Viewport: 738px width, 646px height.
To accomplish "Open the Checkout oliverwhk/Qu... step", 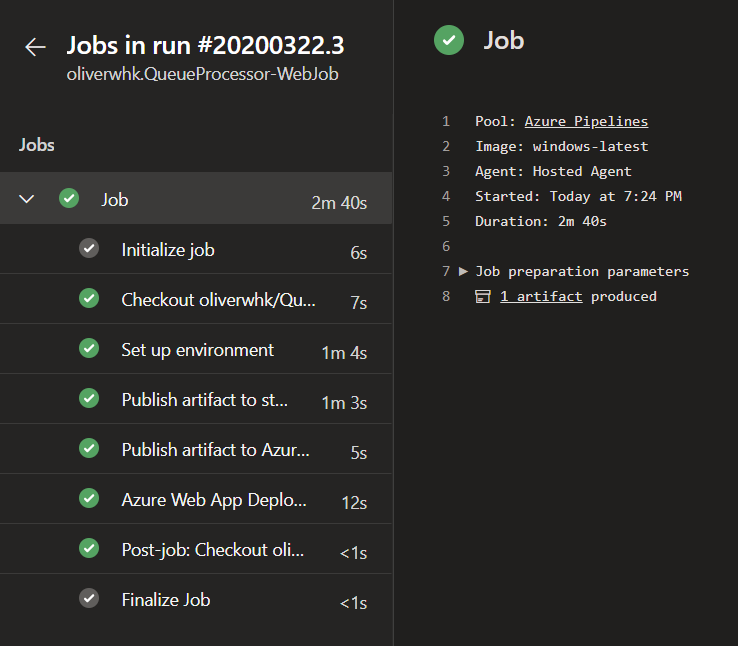I will [196, 299].
